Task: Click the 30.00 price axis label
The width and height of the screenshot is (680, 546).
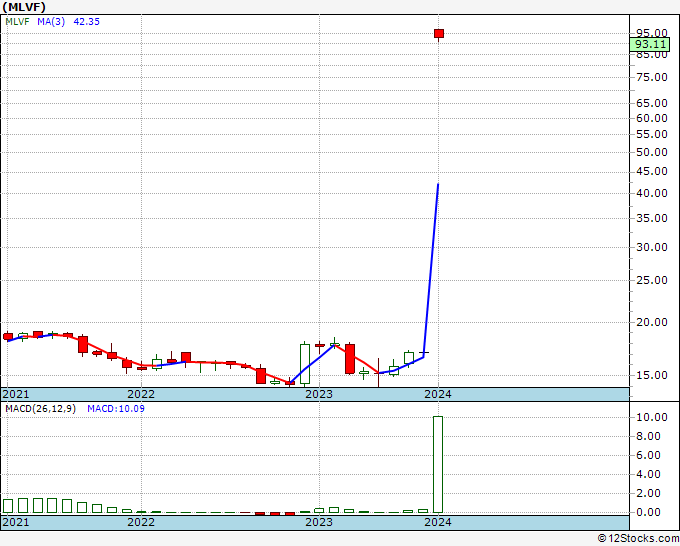Action: click(652, 247)
